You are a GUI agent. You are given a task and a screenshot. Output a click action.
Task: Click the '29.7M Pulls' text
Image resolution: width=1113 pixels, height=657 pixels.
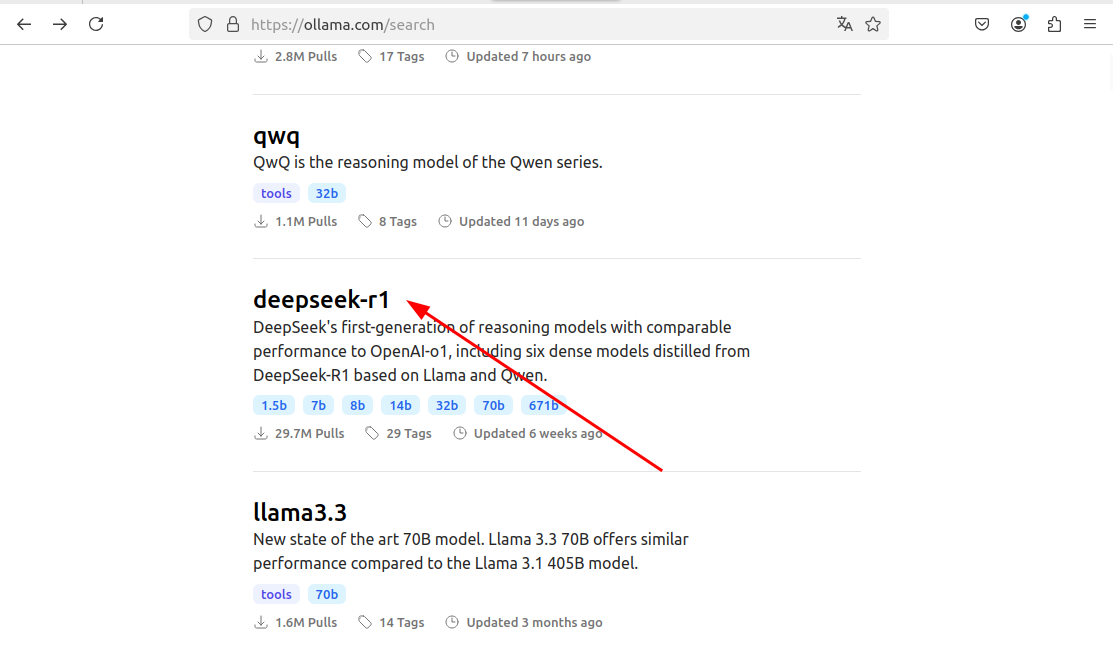(x=309, y=434)
